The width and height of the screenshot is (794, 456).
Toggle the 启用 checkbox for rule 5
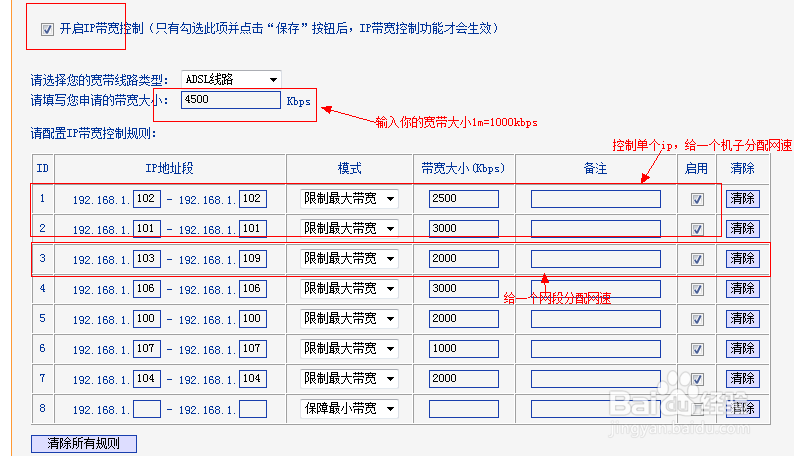697,319
